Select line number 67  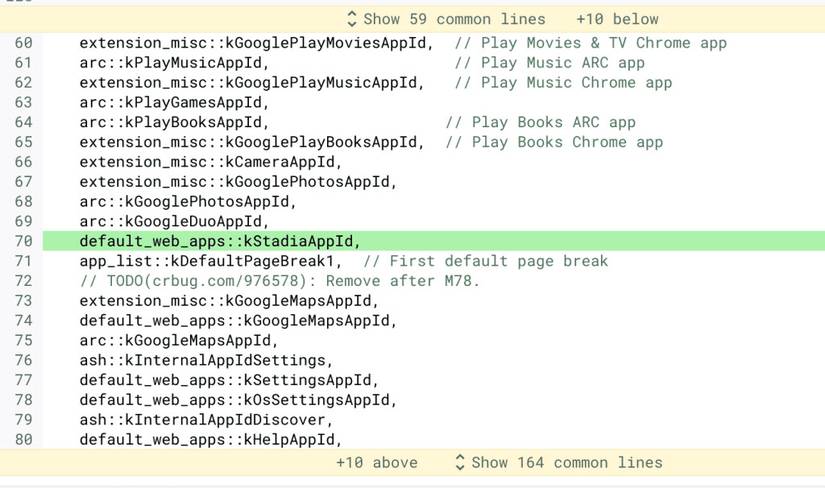[x=23, y=182]
